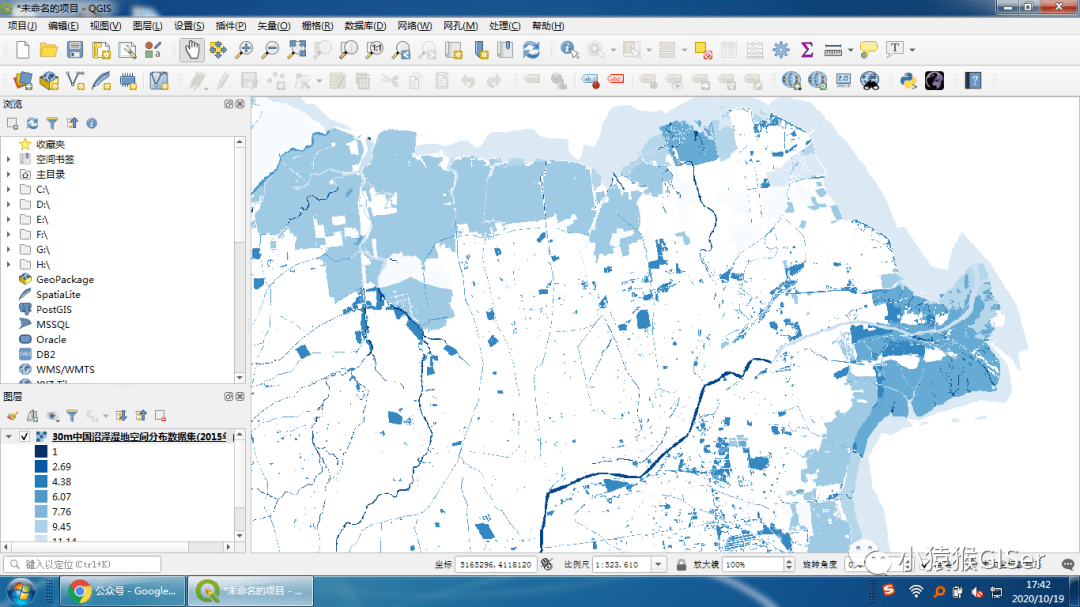Open the scale 1:323,610 dropdown
The width and height of the screenshot is (1080, 607).
658,564
